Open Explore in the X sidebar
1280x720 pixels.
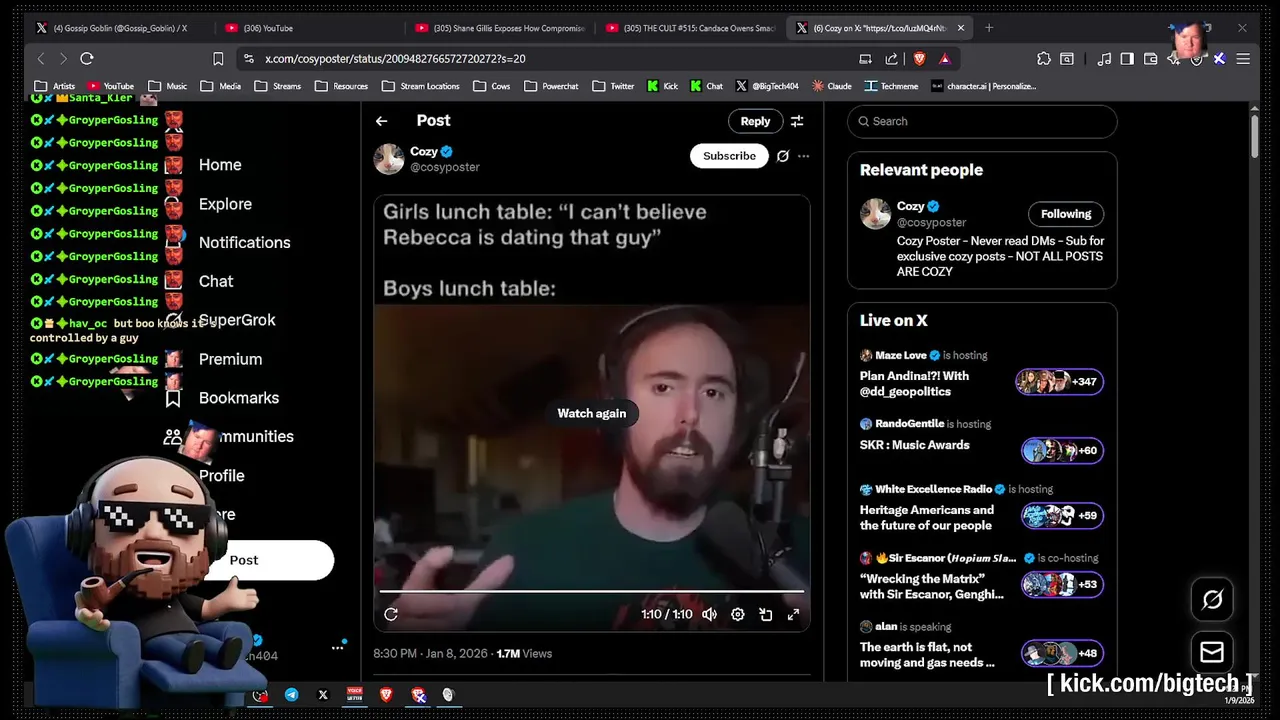point(225,204)
